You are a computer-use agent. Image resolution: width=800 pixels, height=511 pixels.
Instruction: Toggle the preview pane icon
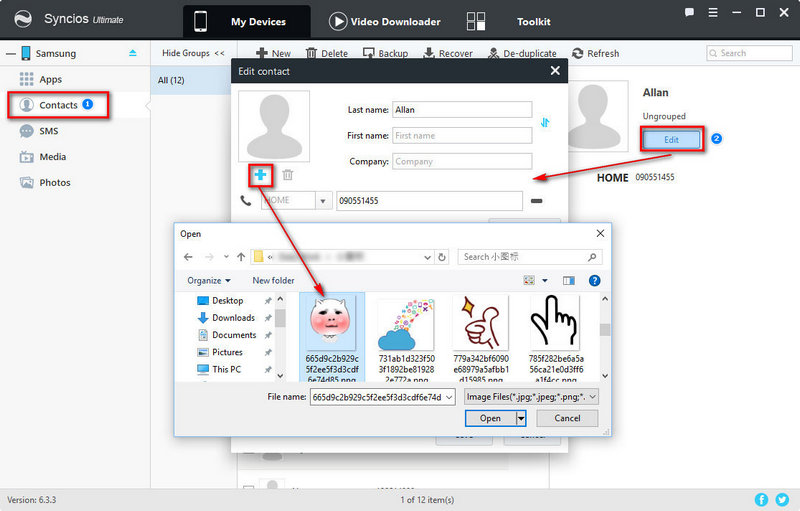pos(568,280)
